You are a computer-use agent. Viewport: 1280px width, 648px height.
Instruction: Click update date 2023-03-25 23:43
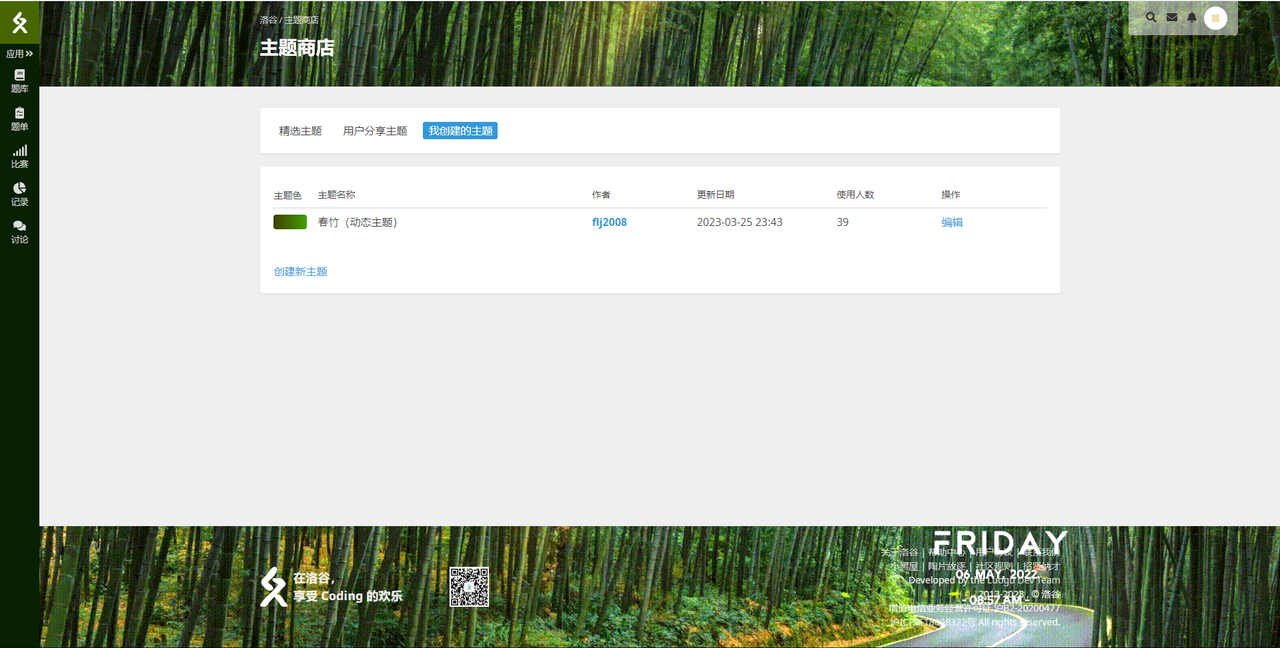(x=740, y=222)
